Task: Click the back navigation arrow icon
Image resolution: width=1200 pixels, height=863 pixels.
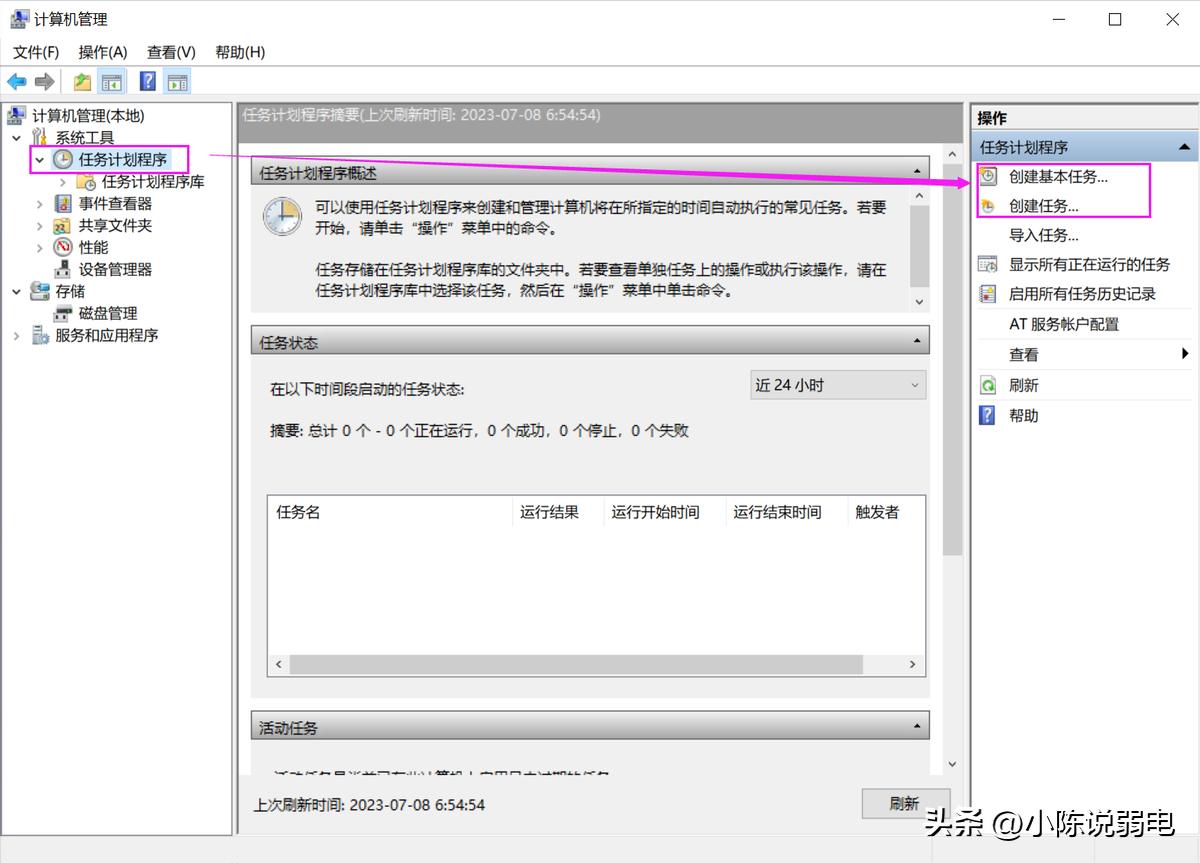Action: point(16,81)
